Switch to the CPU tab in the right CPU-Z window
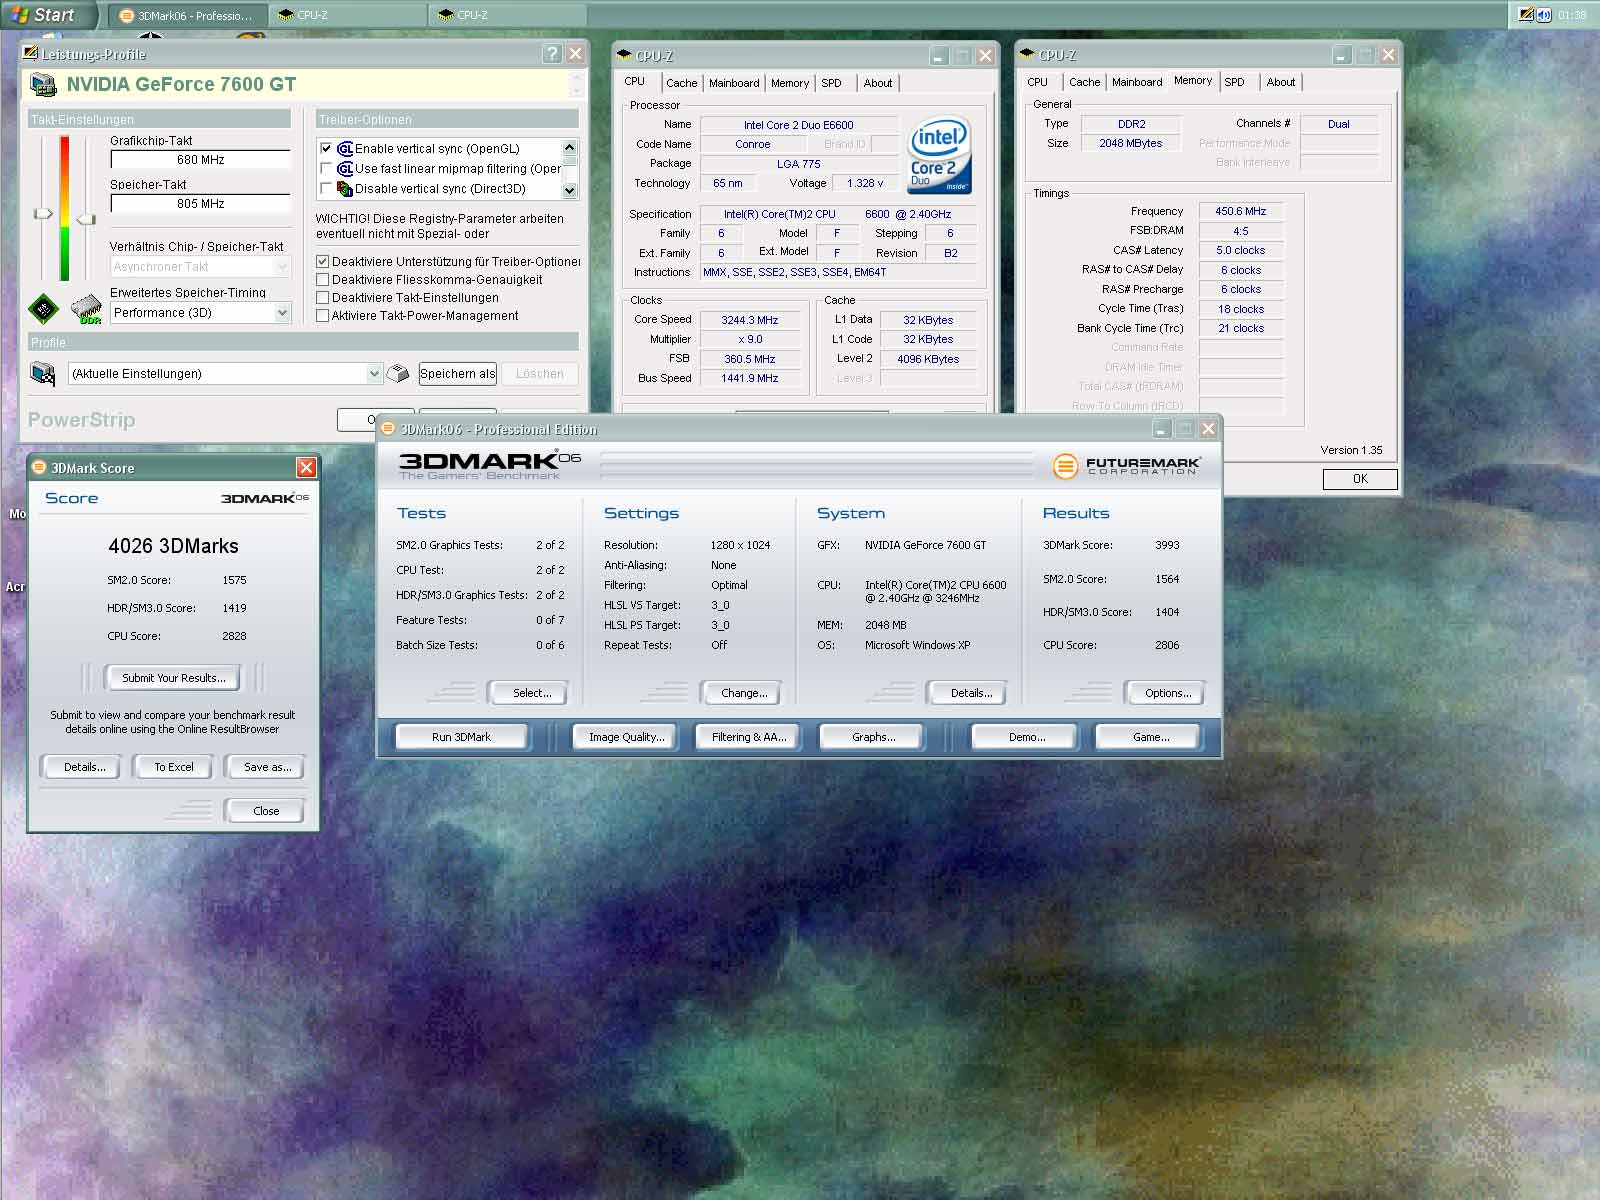Image resolution: width=1600 pixels, height=1200 pixels. point(1038,82)
